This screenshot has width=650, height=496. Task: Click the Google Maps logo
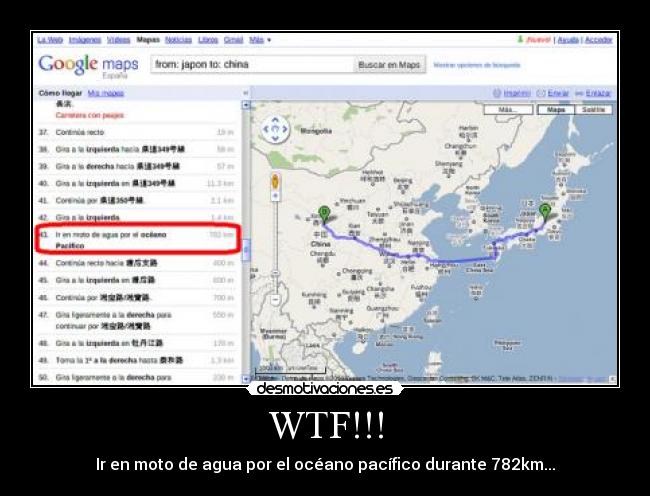(88, 65)
